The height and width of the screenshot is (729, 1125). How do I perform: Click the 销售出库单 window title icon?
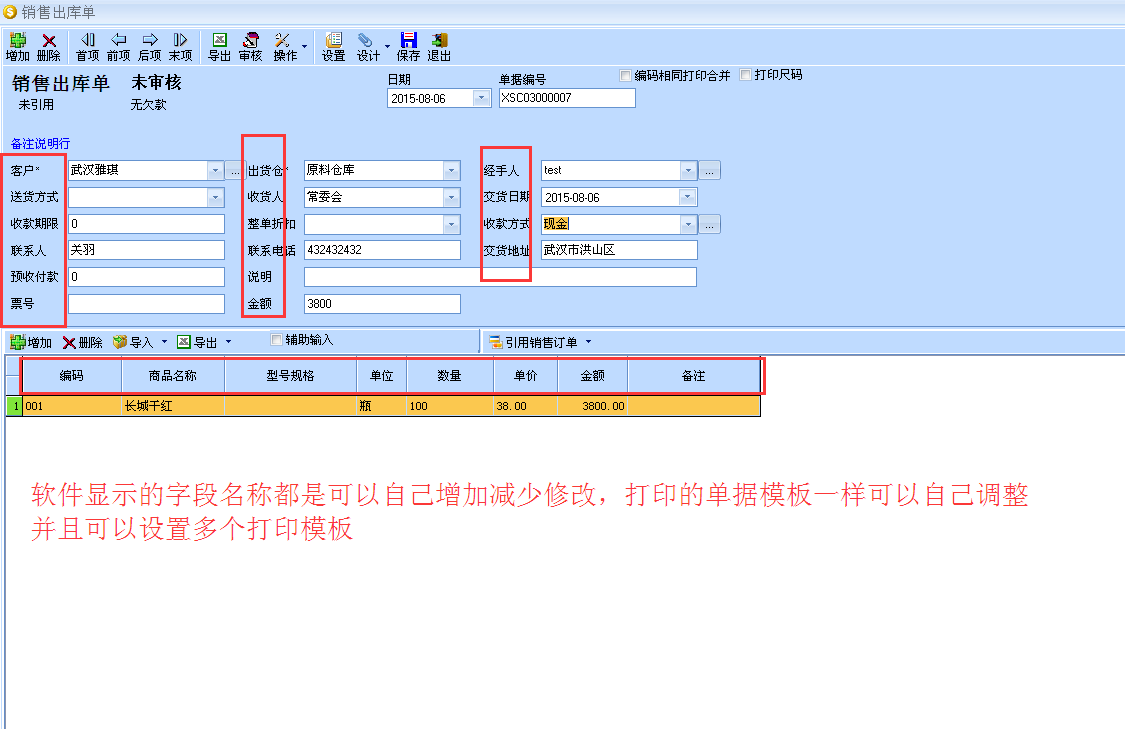[x=10, y=11]
